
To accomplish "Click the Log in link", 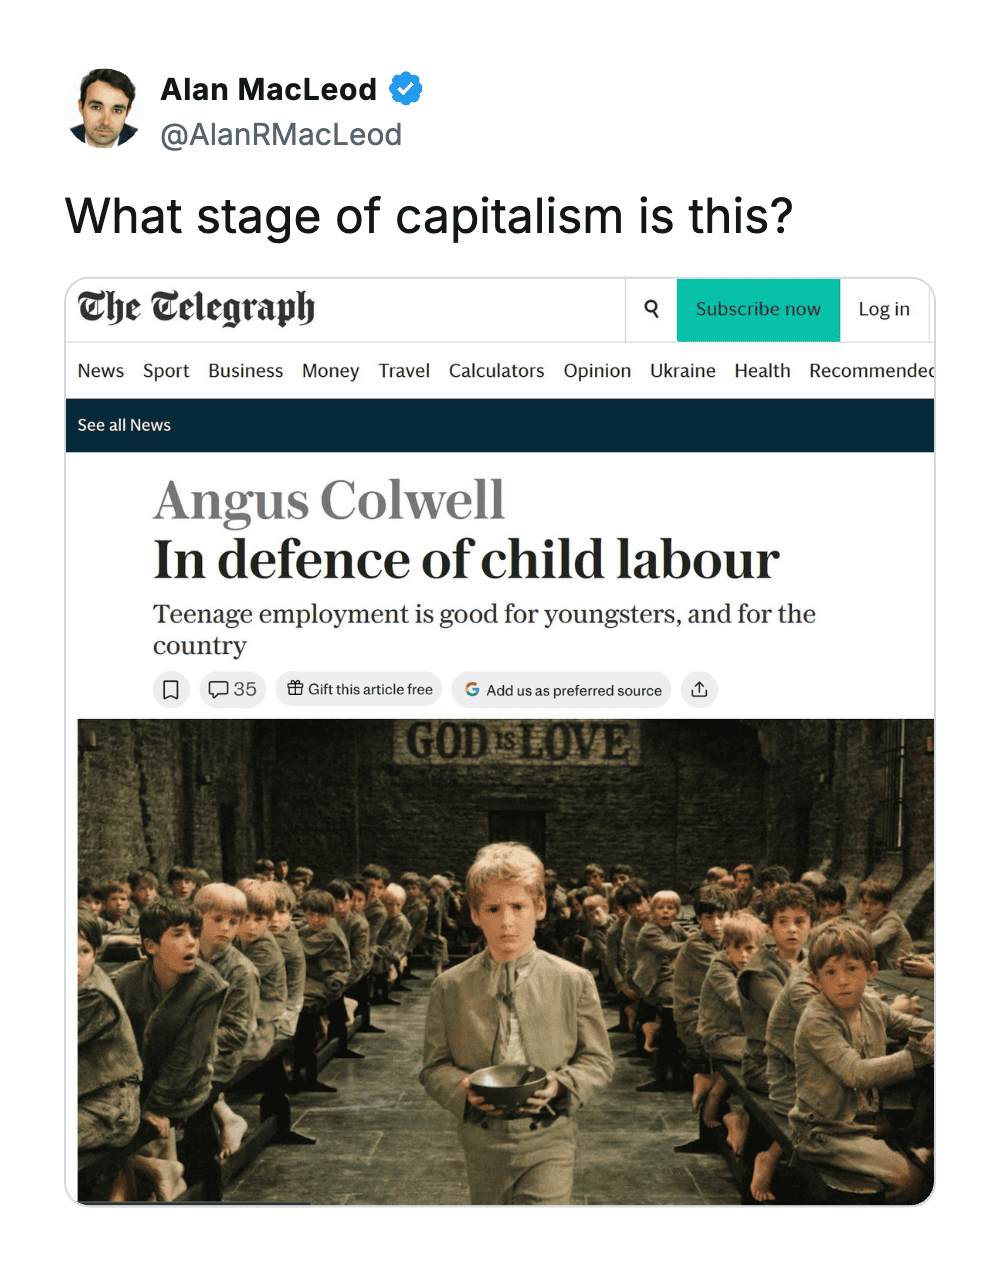I will coord(884,310).
